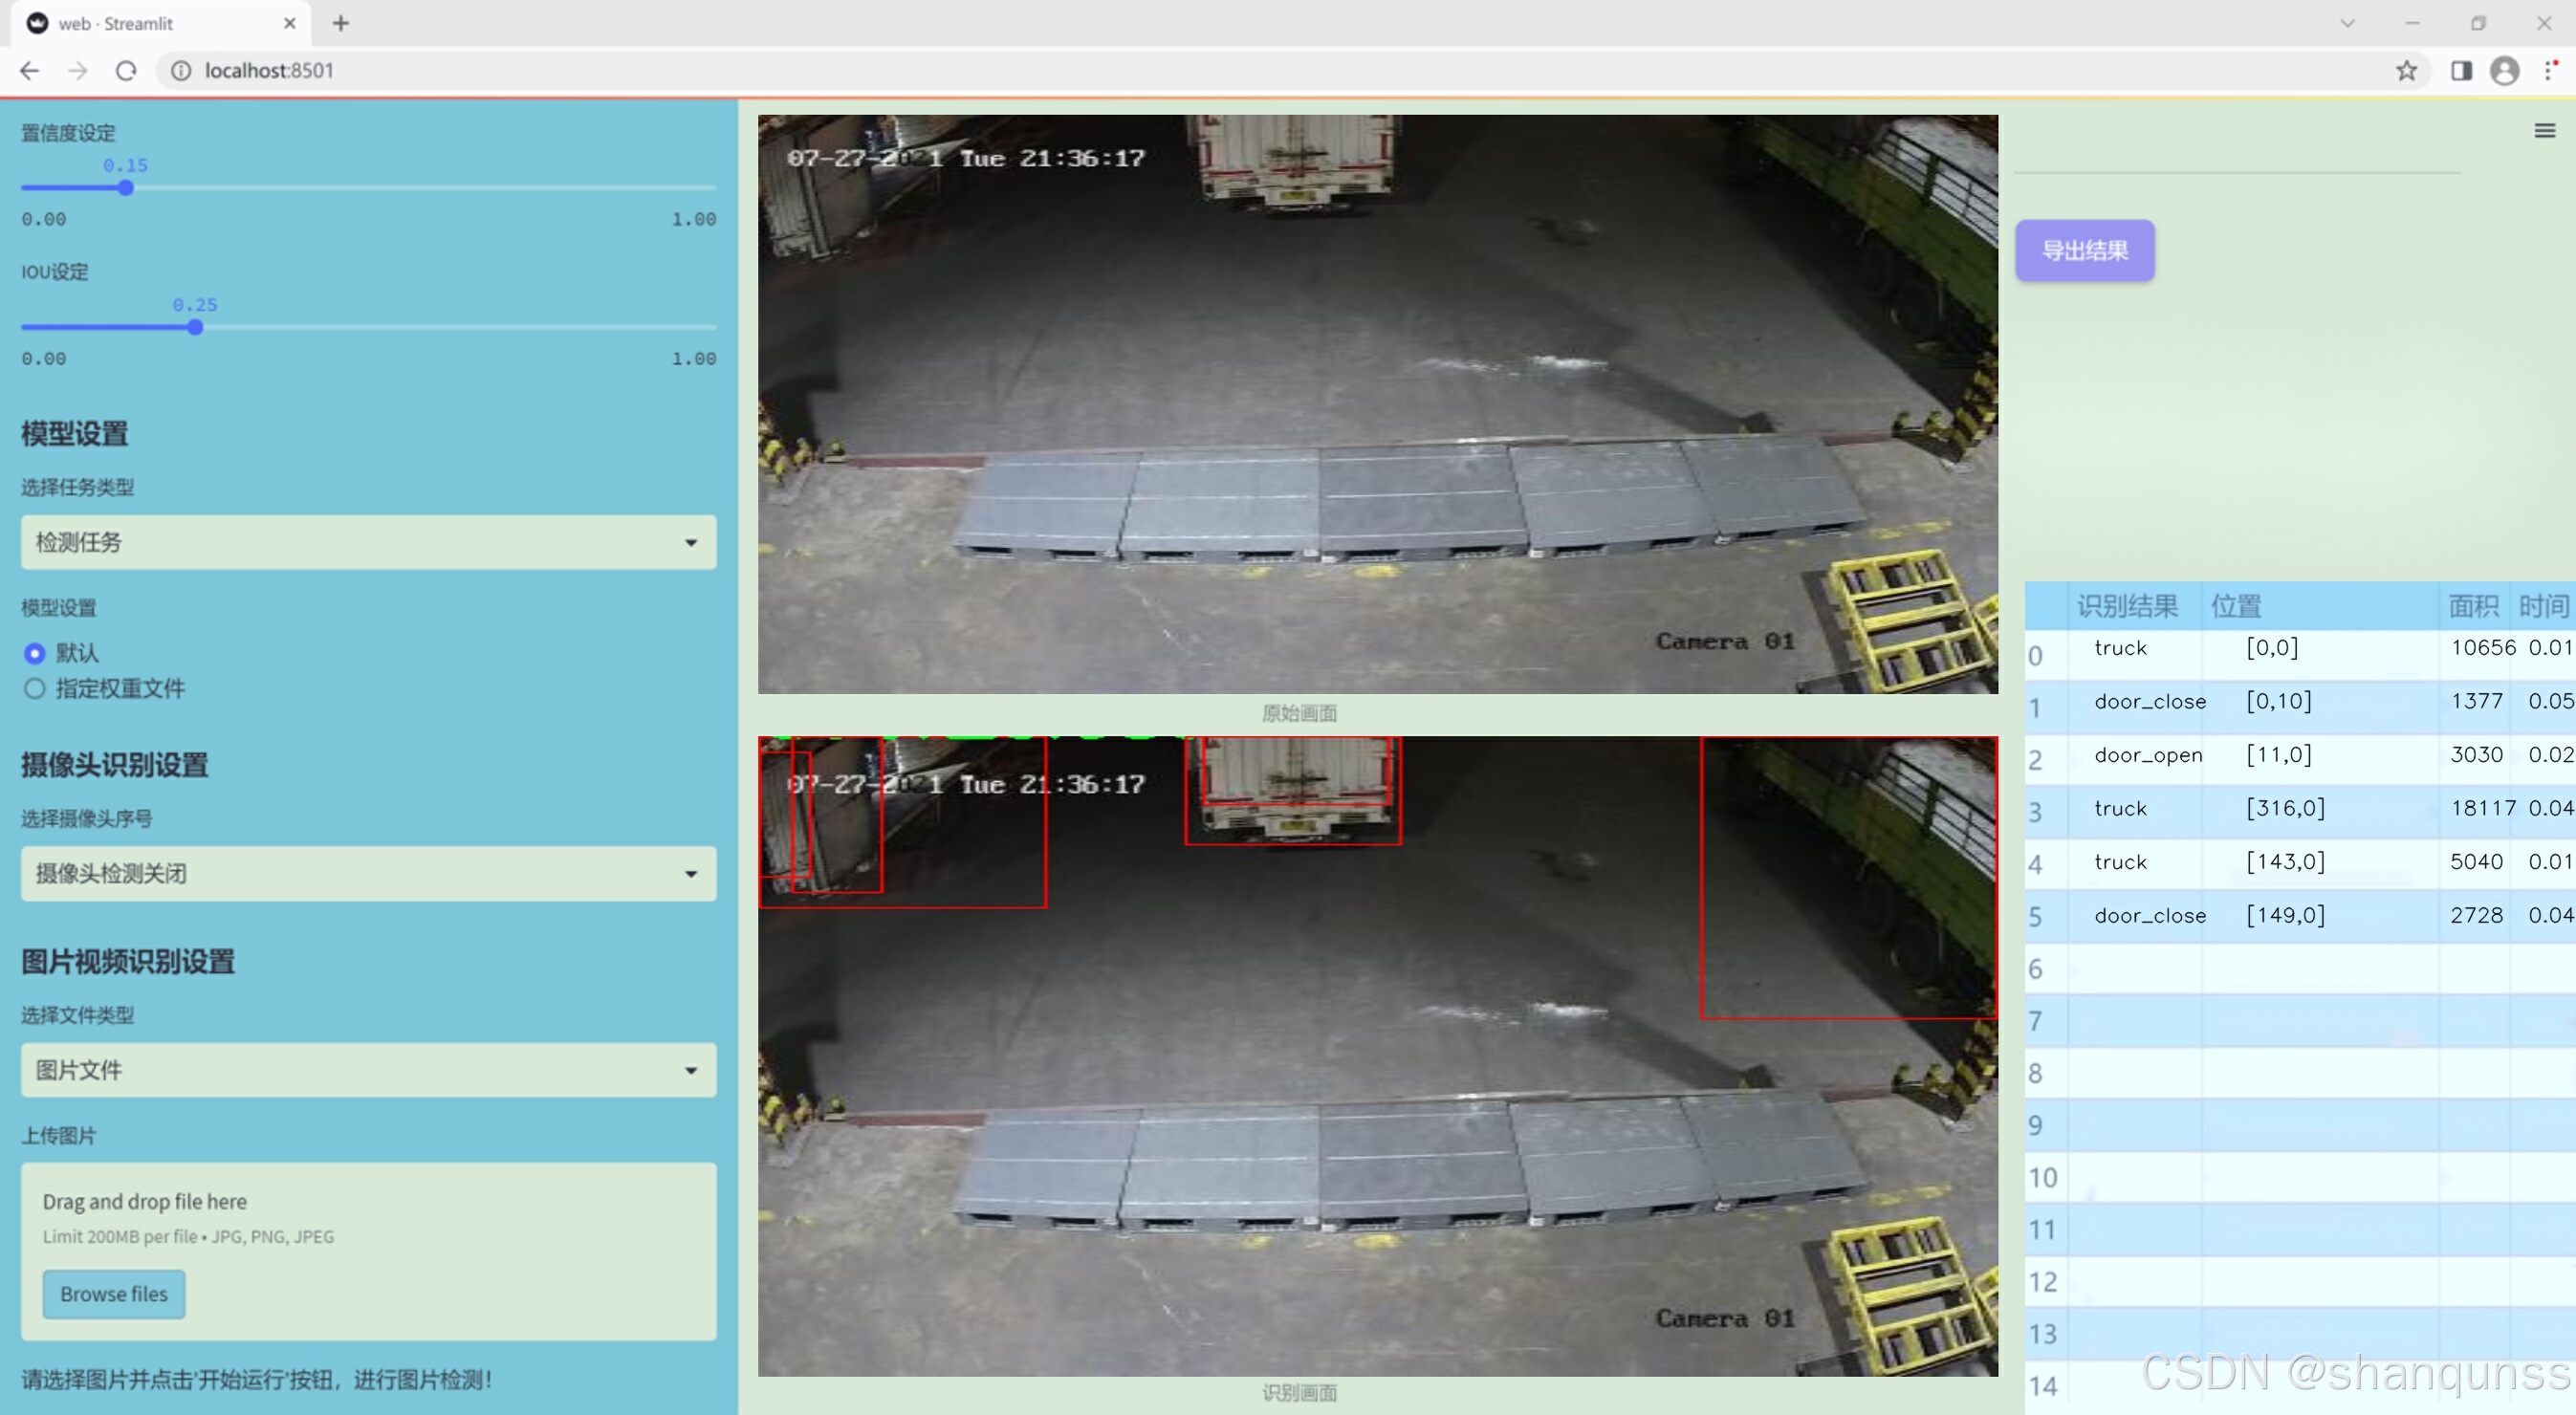Open the 图片文件 file type dropdown

[x=368, y=1070]
